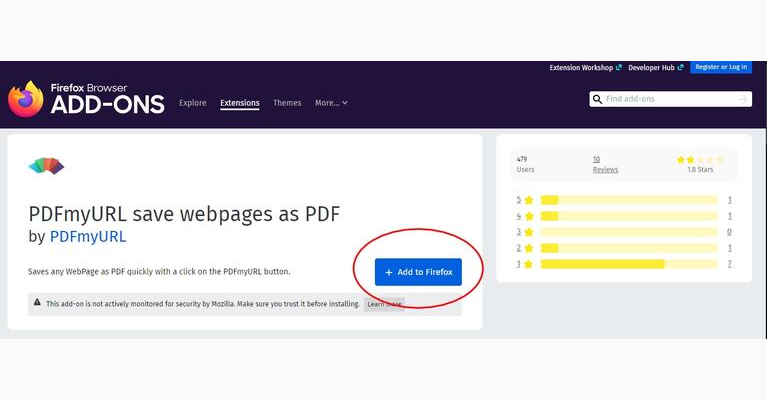Open the Extensions tab
Image resolution: width=767 pixels, height=400 pixels.
240,103
